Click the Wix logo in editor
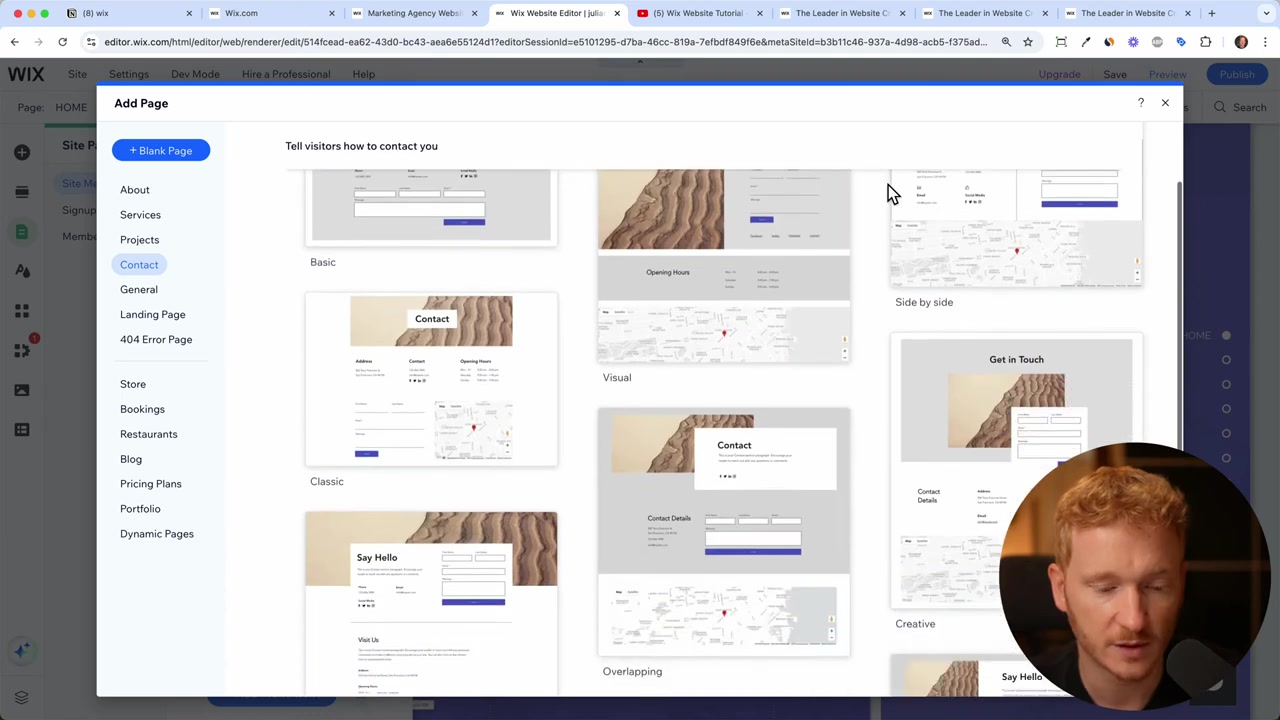Screen dimensions: 1280x720 point(26,74)
